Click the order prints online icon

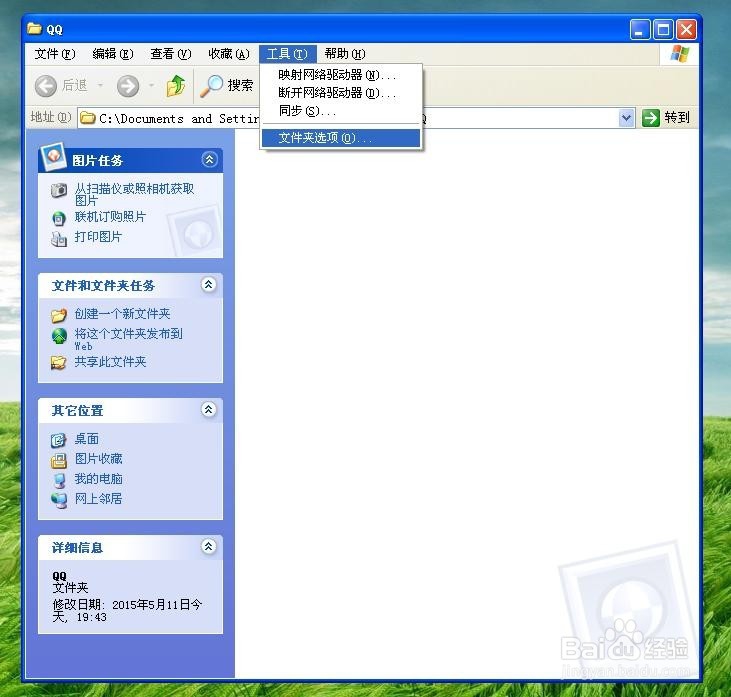[59, 218]
